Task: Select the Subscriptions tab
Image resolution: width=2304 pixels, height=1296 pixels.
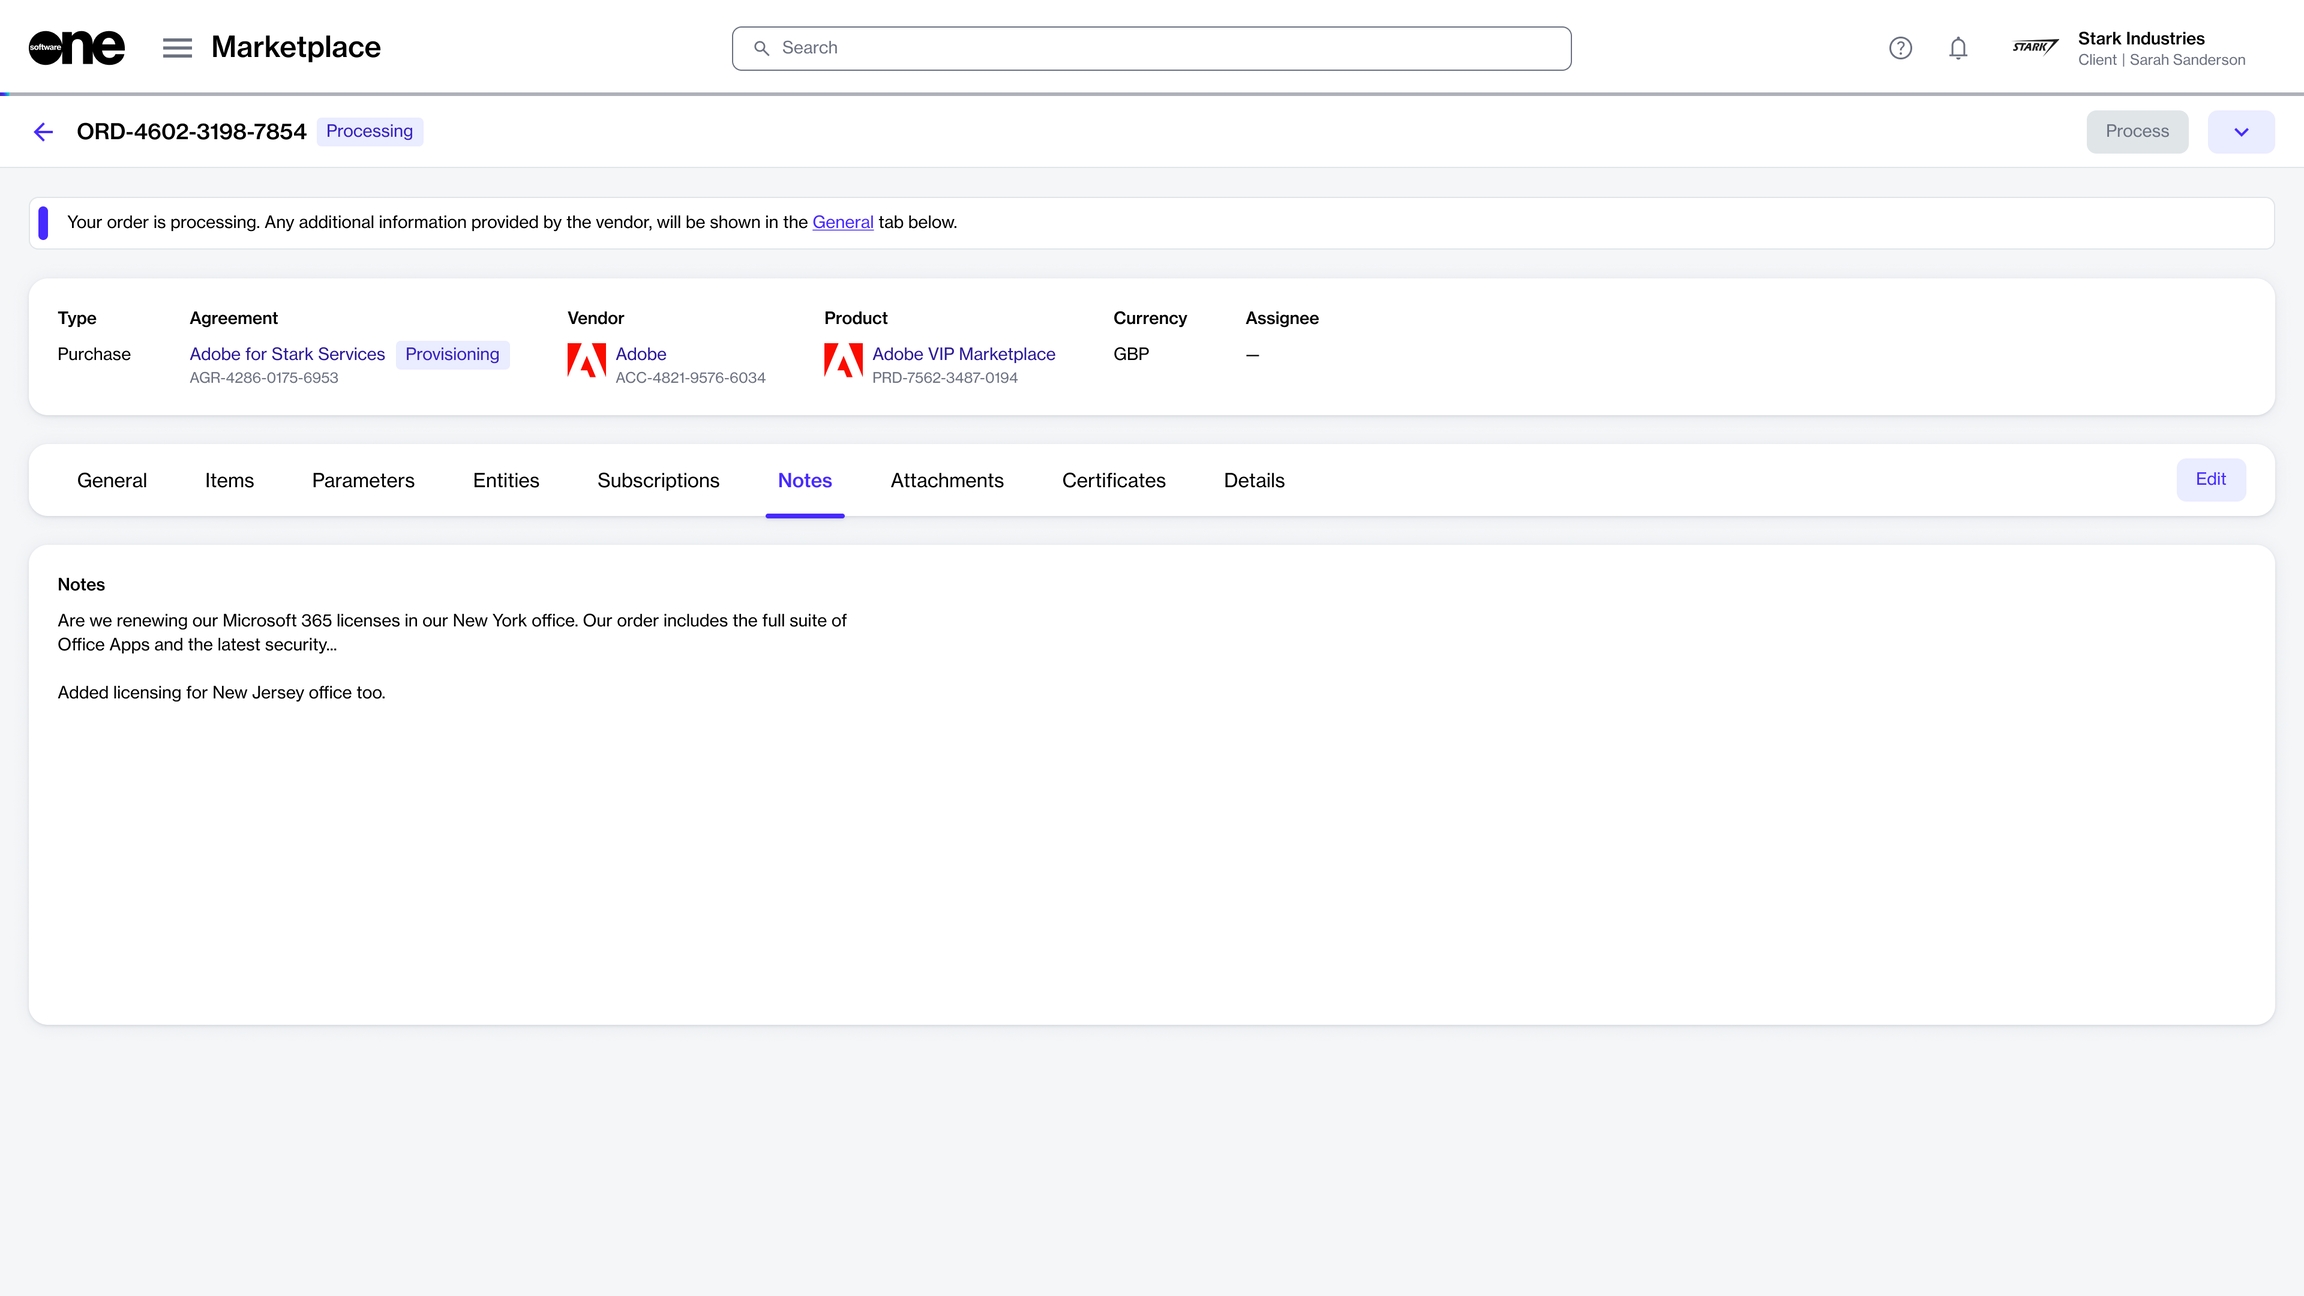Action: [x=658, y=480]
